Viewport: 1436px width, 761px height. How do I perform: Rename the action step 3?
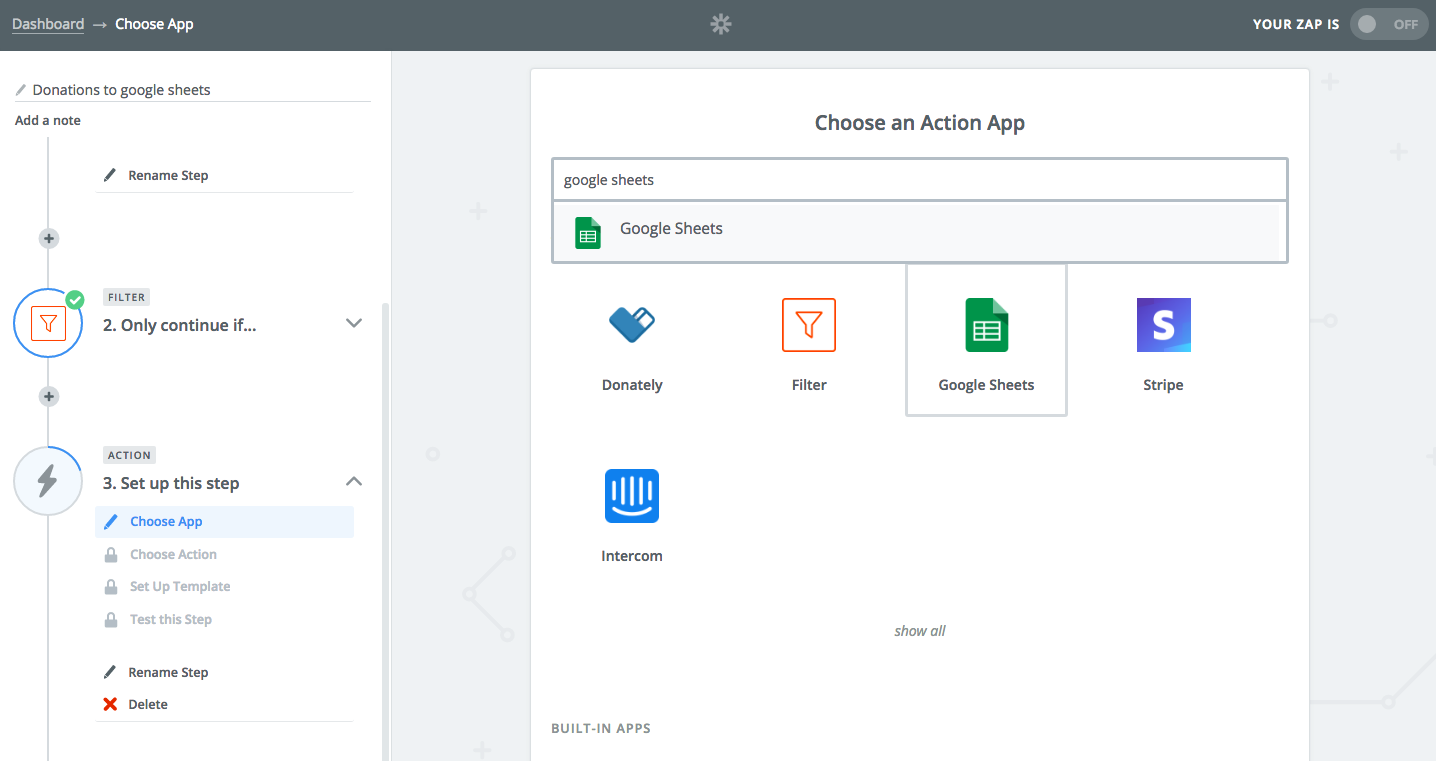coord(168,672)
